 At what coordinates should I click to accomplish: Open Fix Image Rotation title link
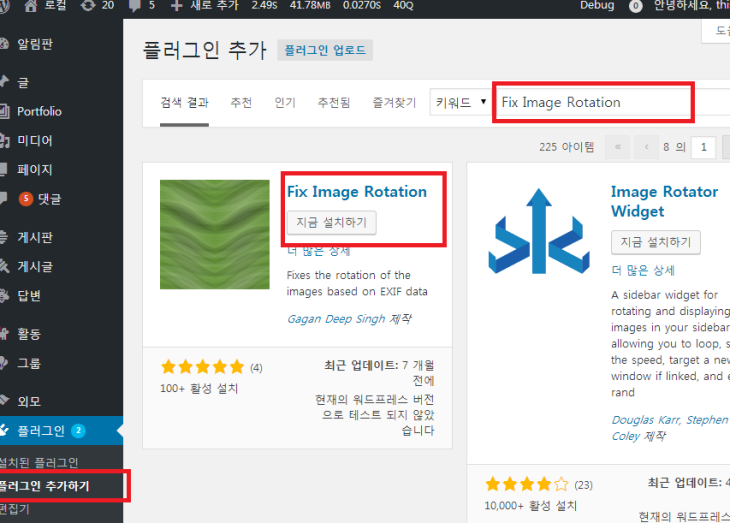[x=356, y=192]
